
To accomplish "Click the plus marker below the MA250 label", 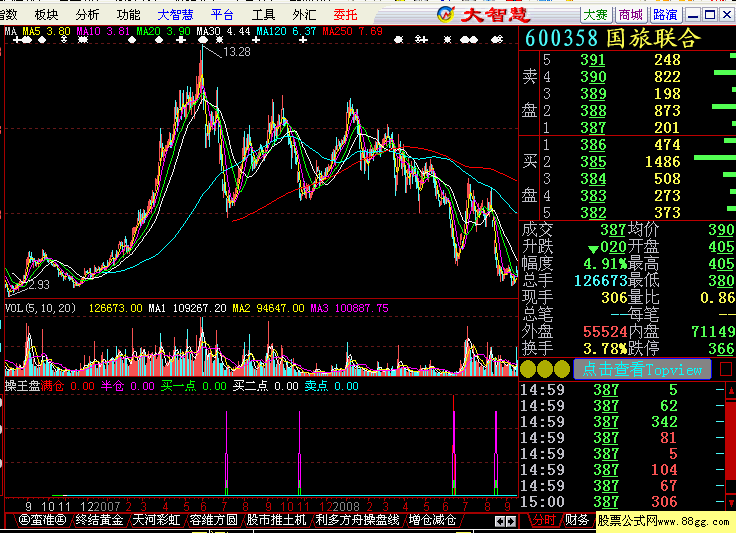I will tap(303, 40).
